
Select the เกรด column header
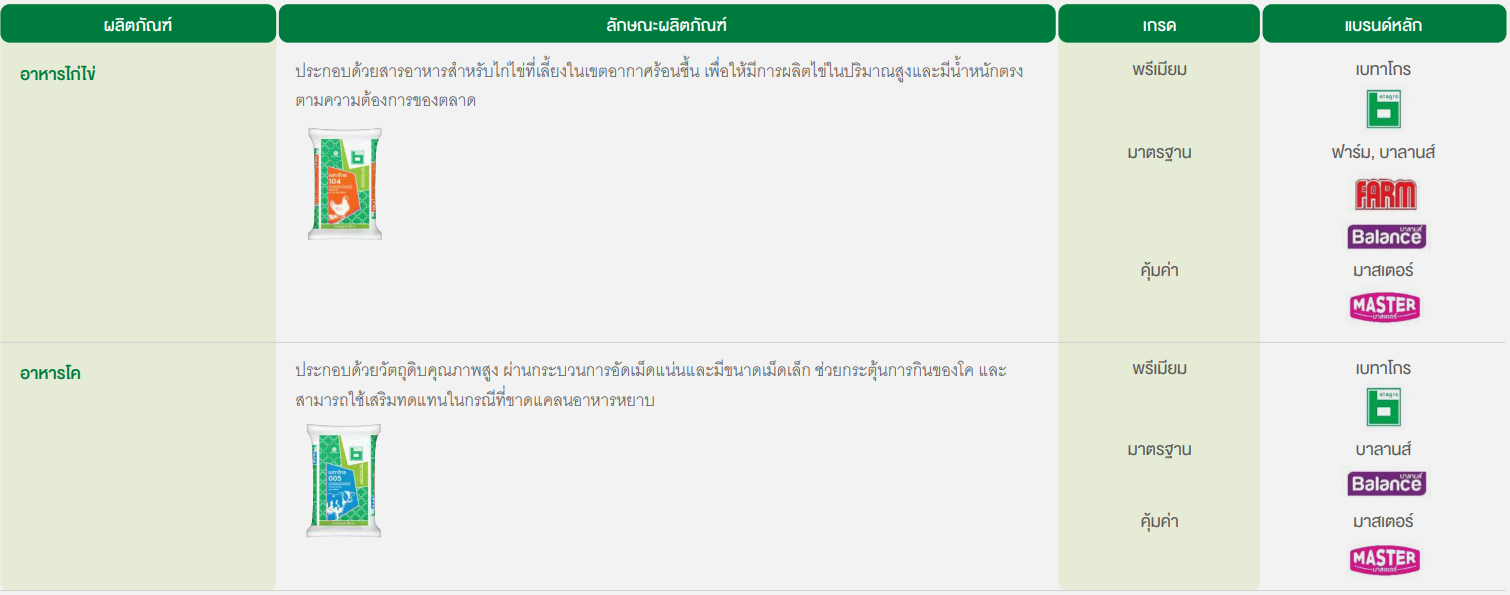click(1159, 24)
